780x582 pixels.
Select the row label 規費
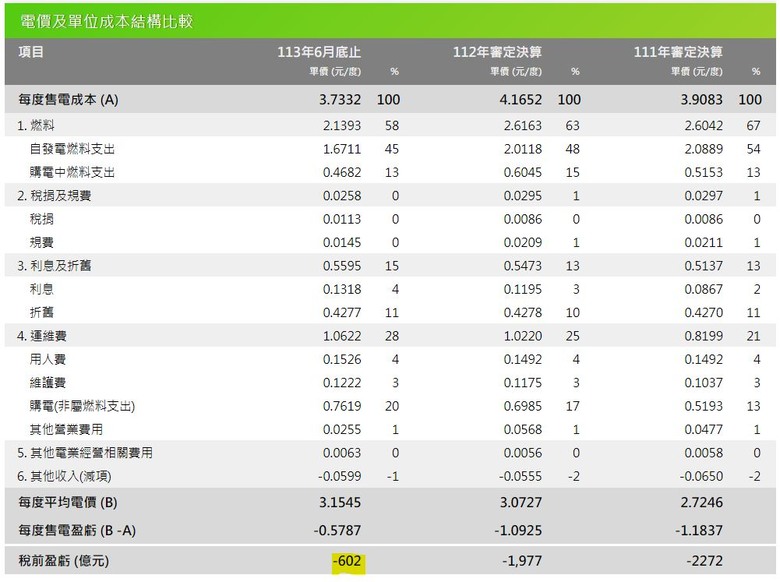(41, 242)
